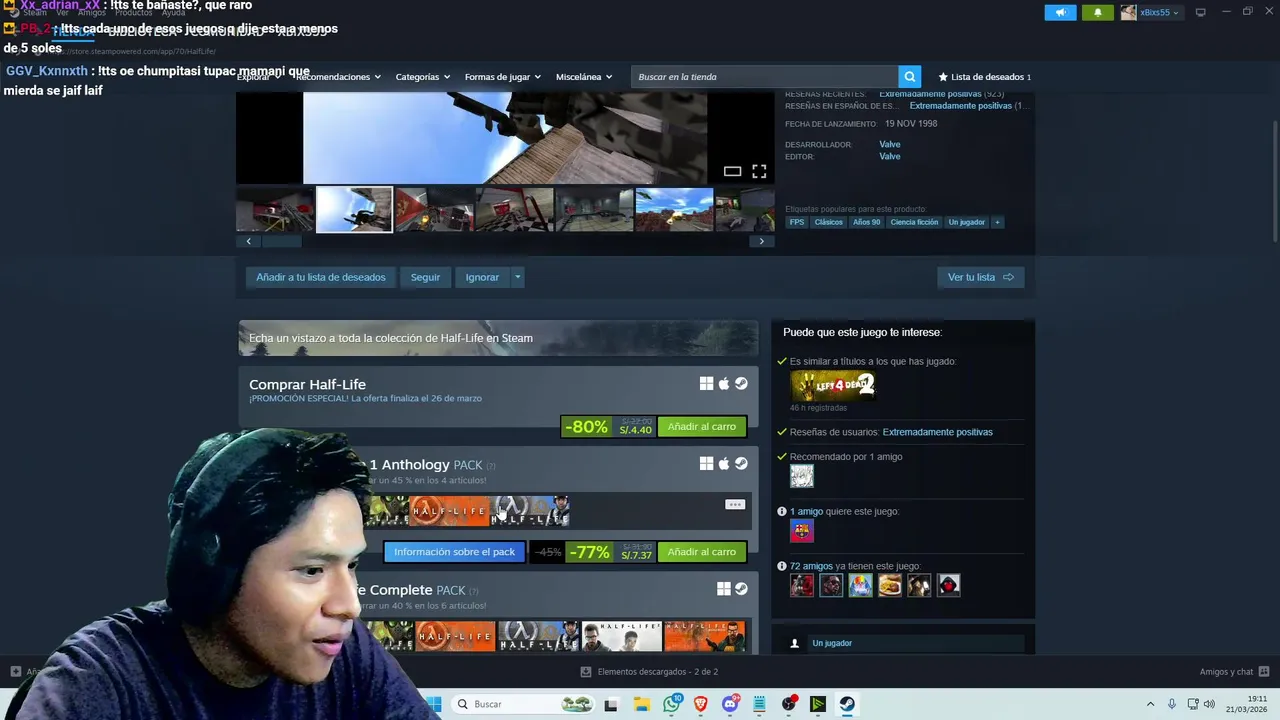Click the downloads icon in the bottom bar
1280x720 pixels.
point(586,672)
